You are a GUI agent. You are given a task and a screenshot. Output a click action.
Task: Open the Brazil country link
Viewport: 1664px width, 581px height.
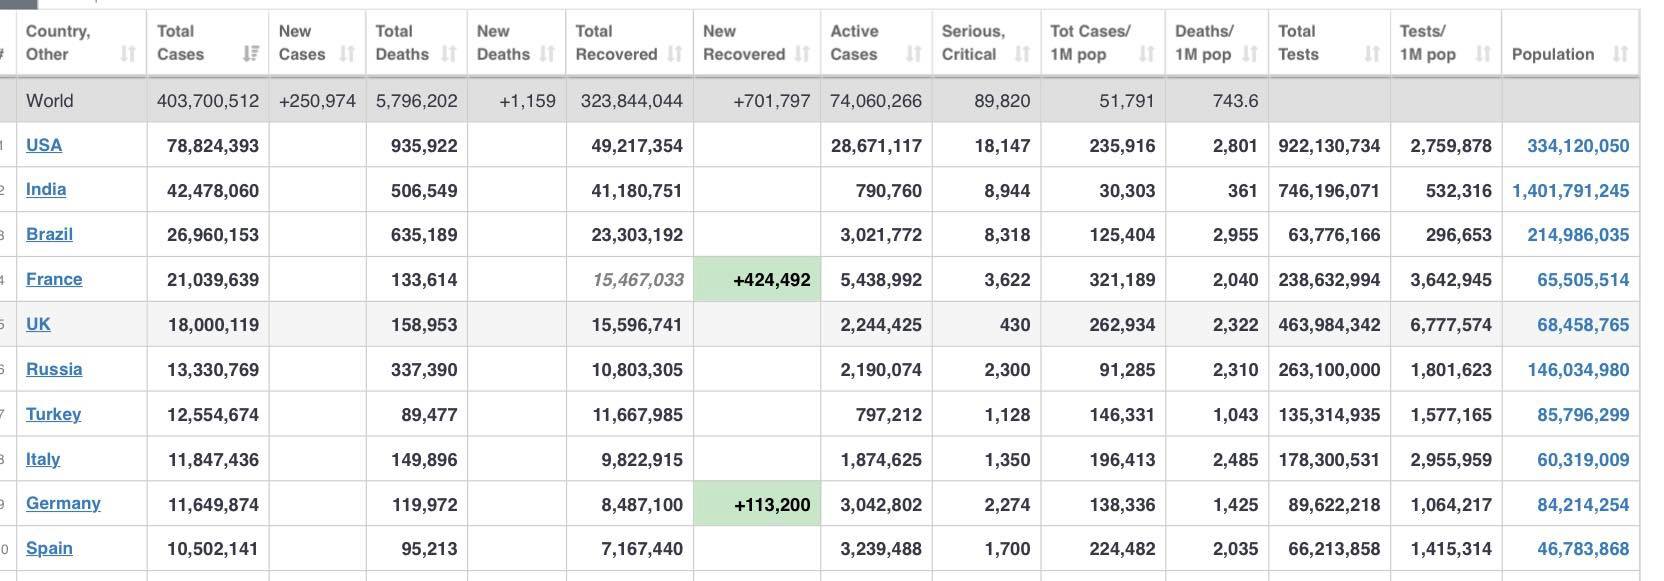(x=49, y=234)
